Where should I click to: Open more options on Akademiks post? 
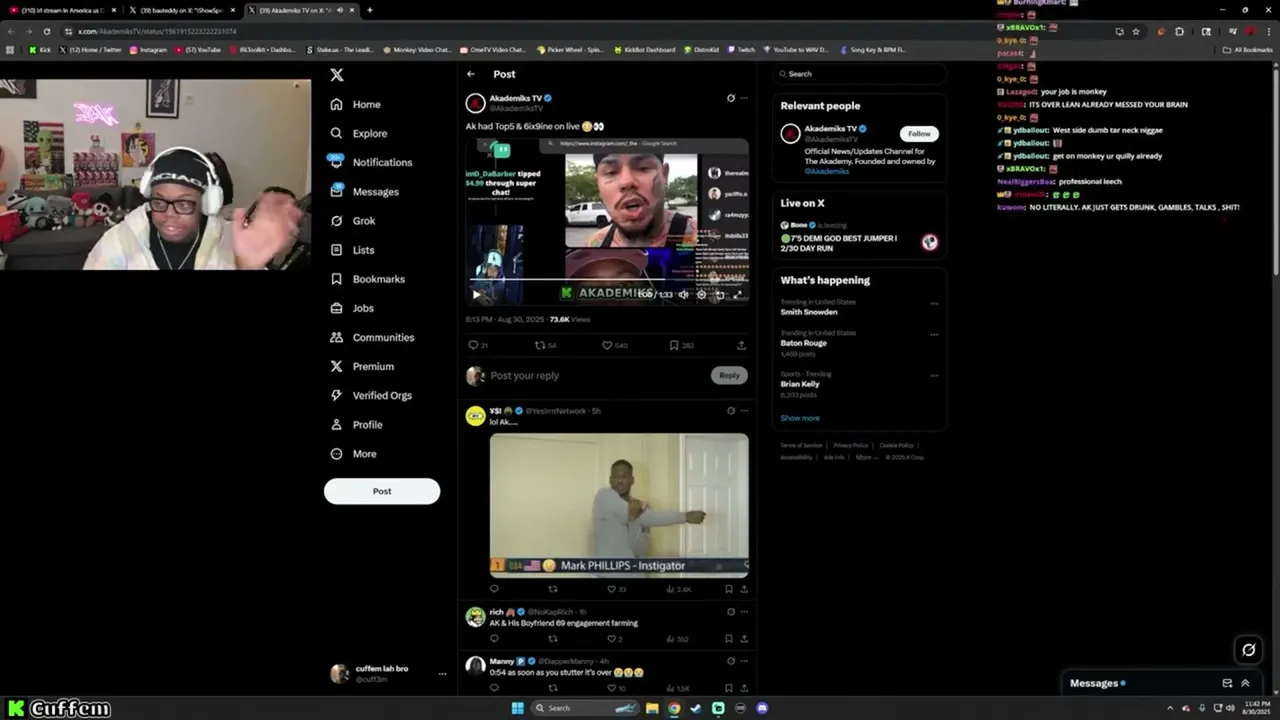click(x=744, y=98)
